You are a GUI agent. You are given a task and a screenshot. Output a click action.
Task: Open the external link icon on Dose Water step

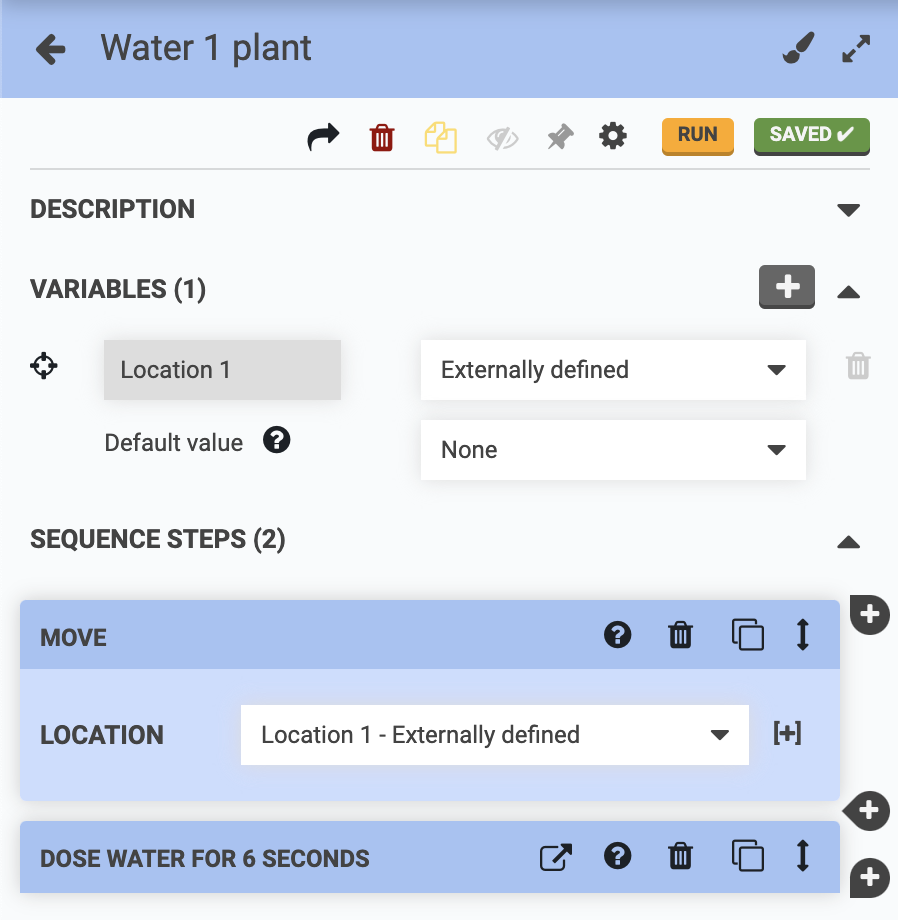[x=555, y=857]
